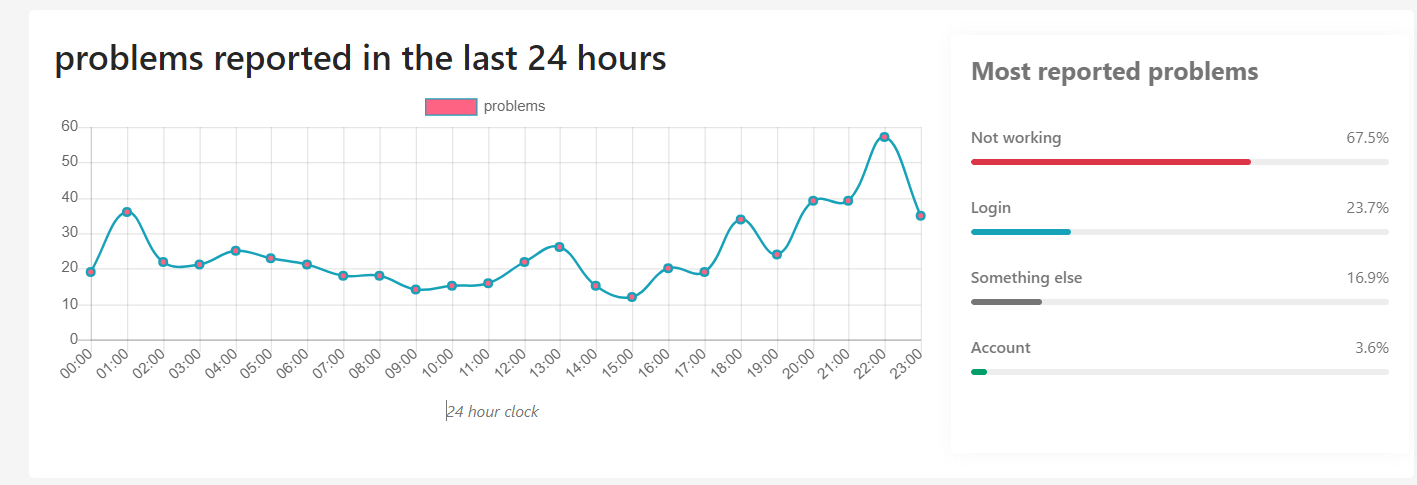Click the problems legend label

514,106
